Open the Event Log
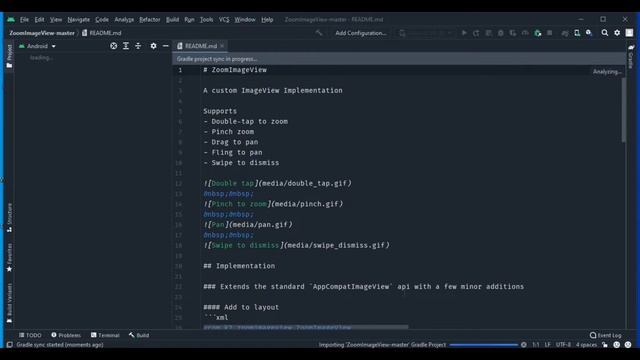The image size is (640, 360). (606, 335)
